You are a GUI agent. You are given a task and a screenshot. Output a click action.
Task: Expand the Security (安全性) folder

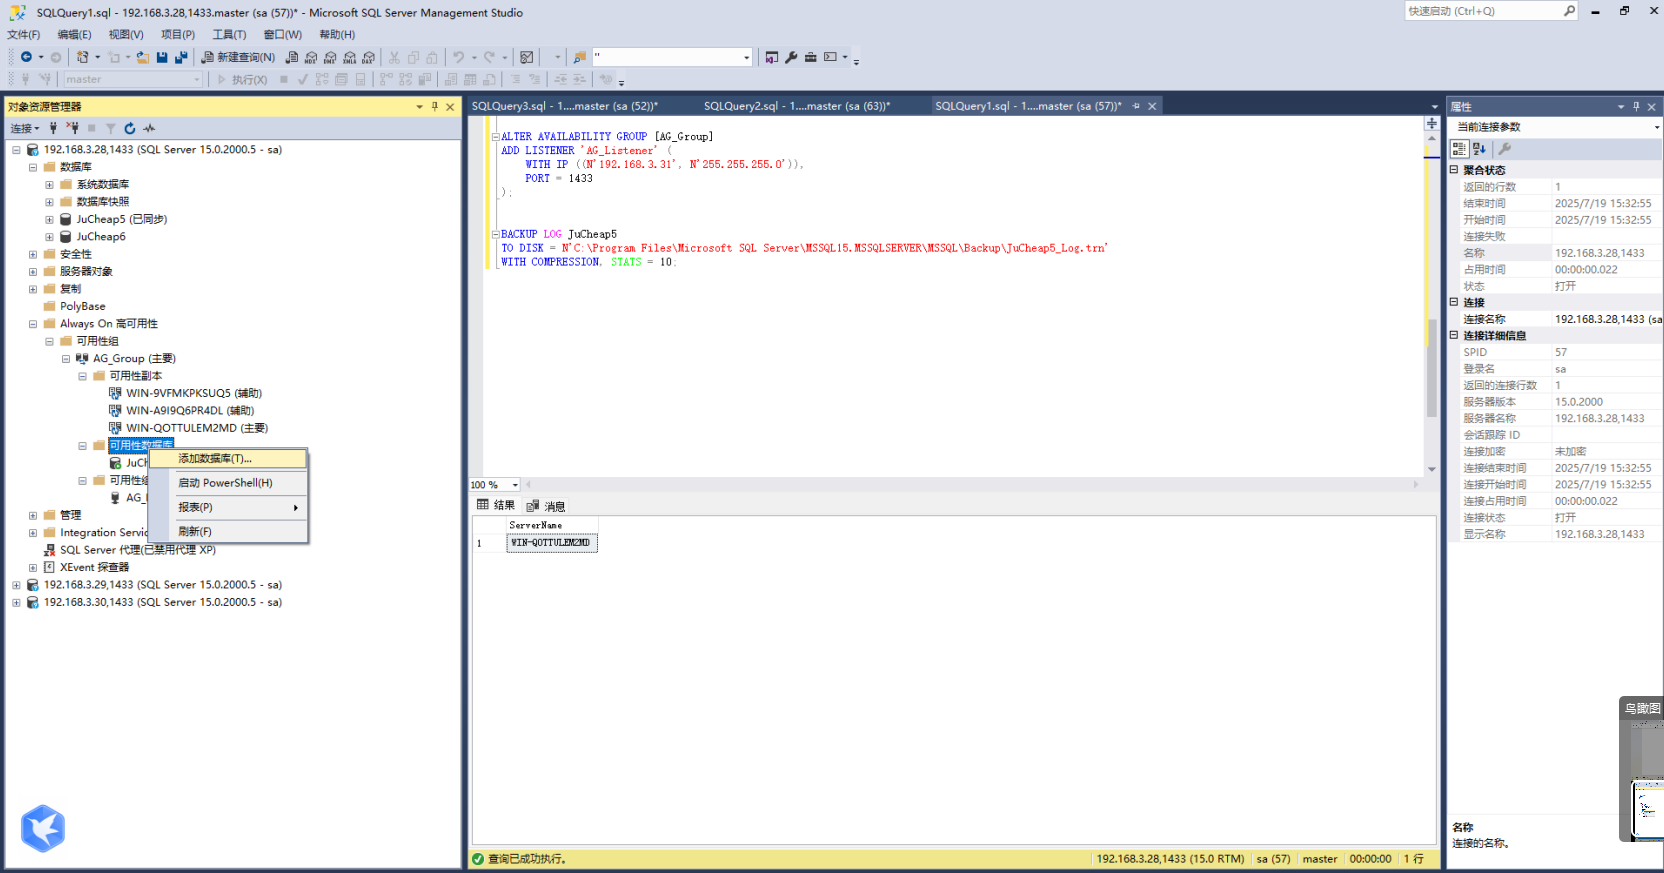pyautogui.click(x=33, y=255)
